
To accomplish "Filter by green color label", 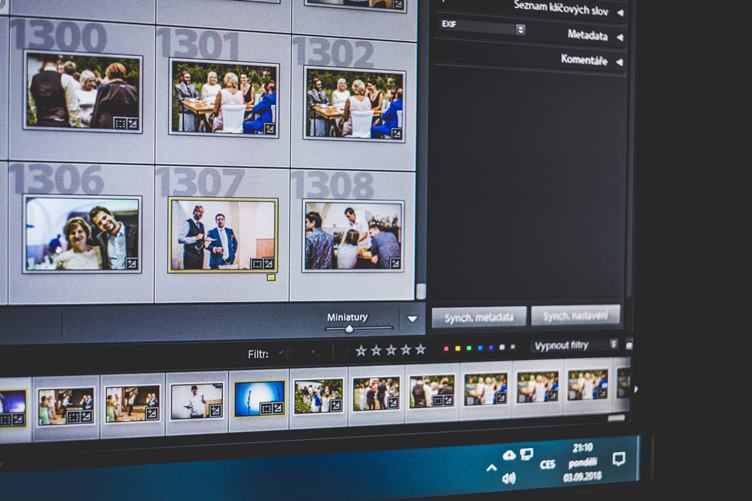I will (x=469, y=348).
